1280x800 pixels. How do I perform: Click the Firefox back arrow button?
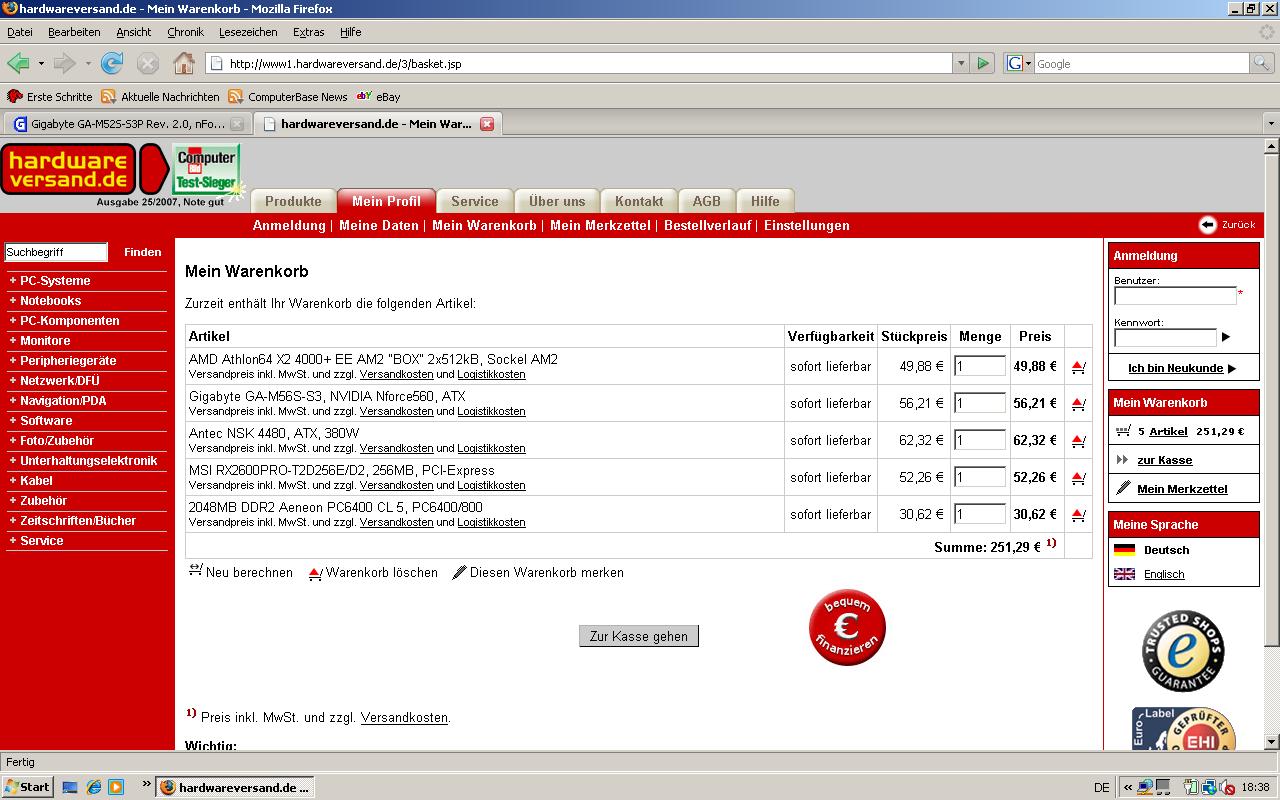pyautogui.click(x=18, y=63)
